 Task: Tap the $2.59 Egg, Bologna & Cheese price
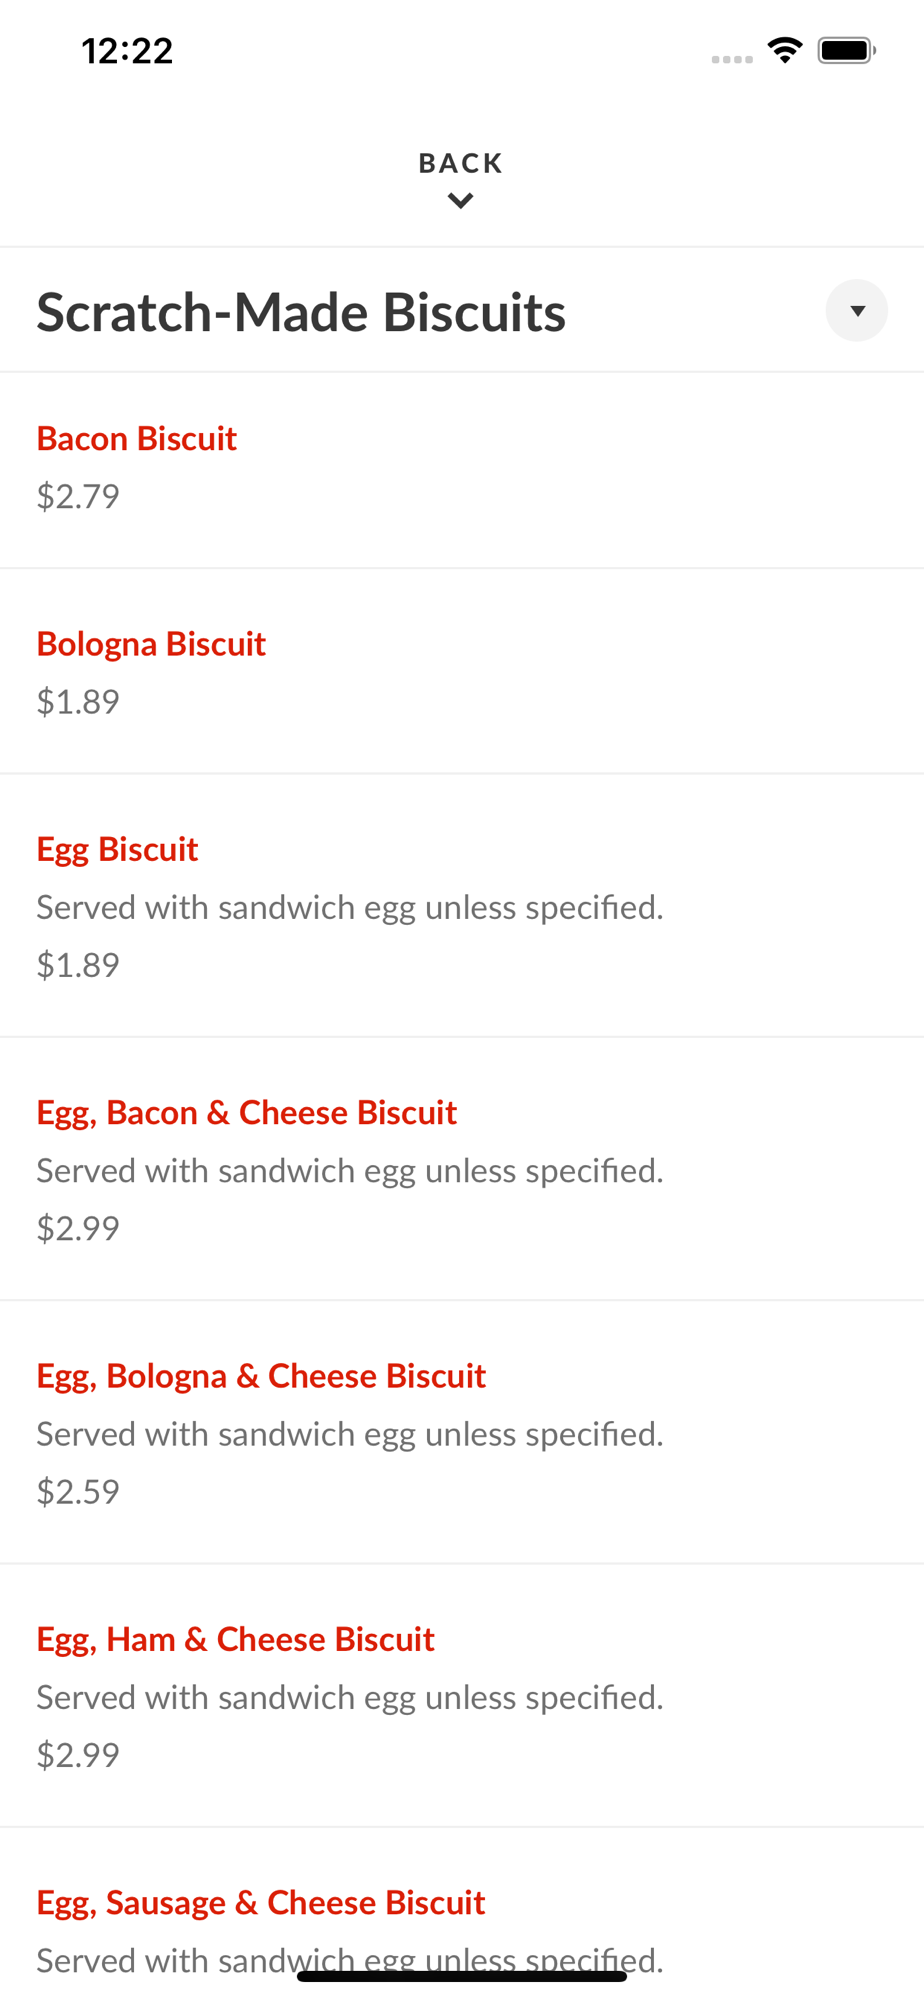tap(78, 1492)
